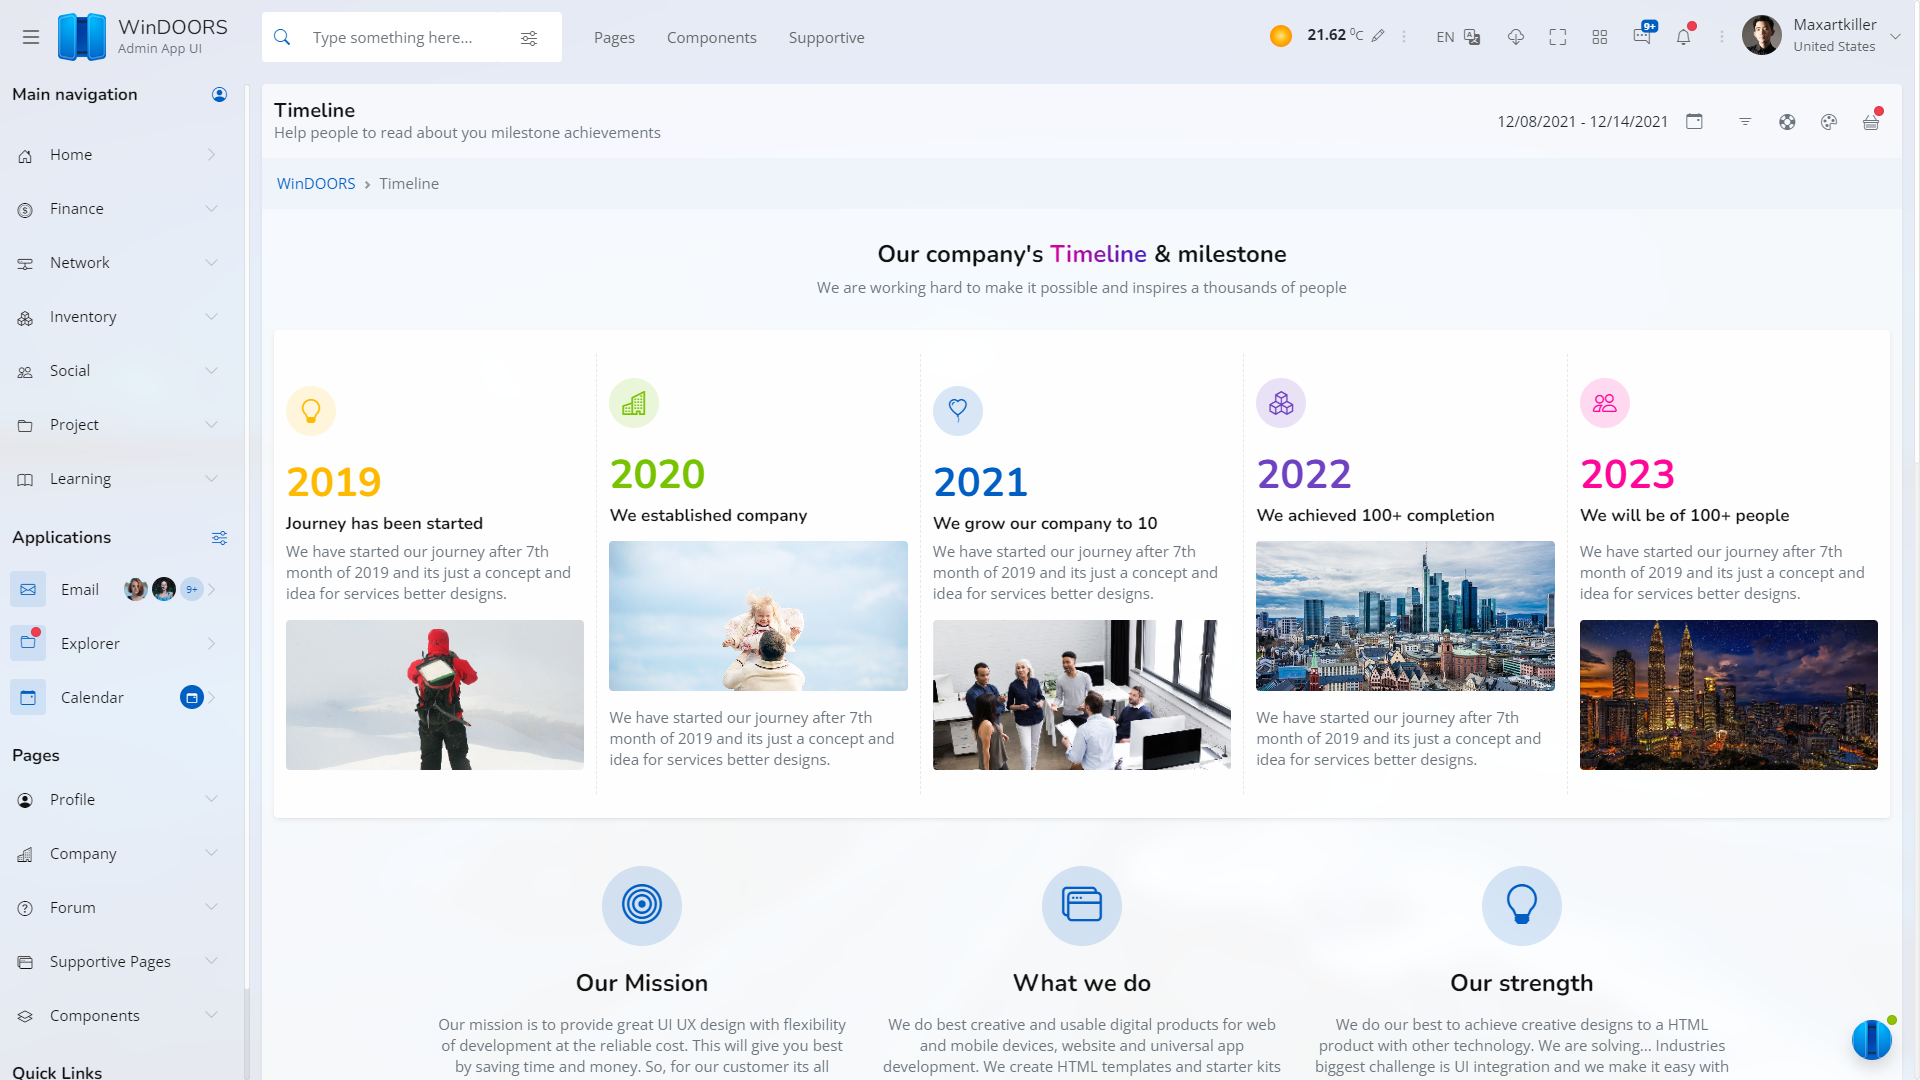Viewport: 1920px width, 1080px height.
Task: Edit temperature with the pencil icon
Action: click(1378, 36)
